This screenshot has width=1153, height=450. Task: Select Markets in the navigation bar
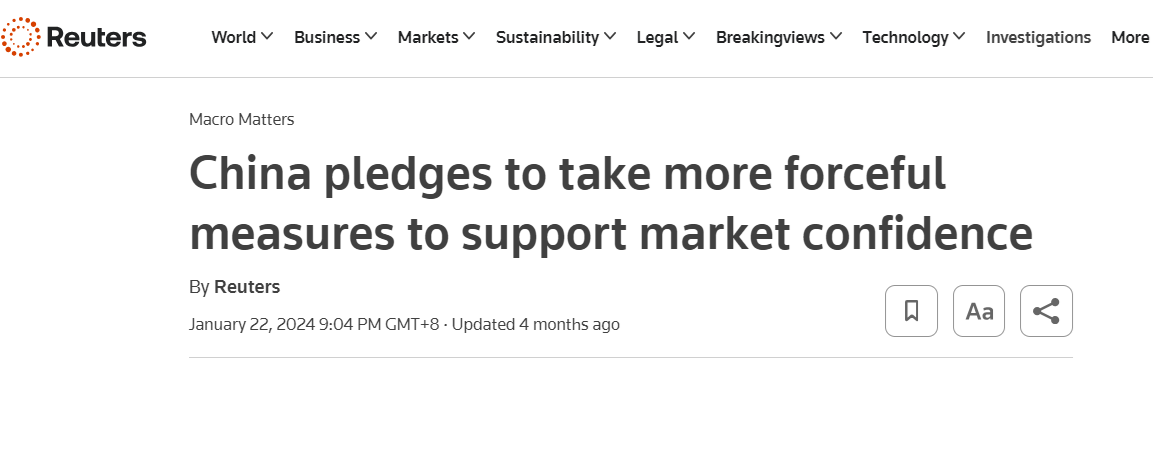click(x=428, y=37)
